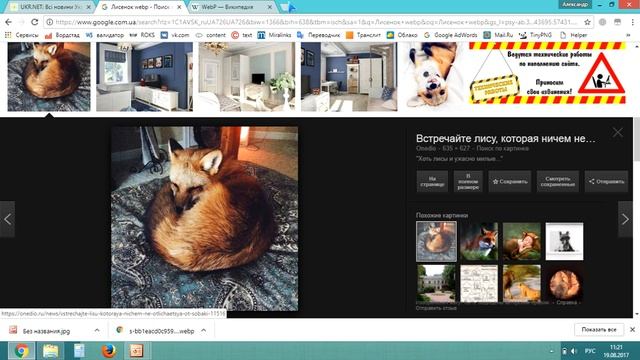640x360 pixels.
Task: Close the Лисенок webp tab
Action: point(179,7)
